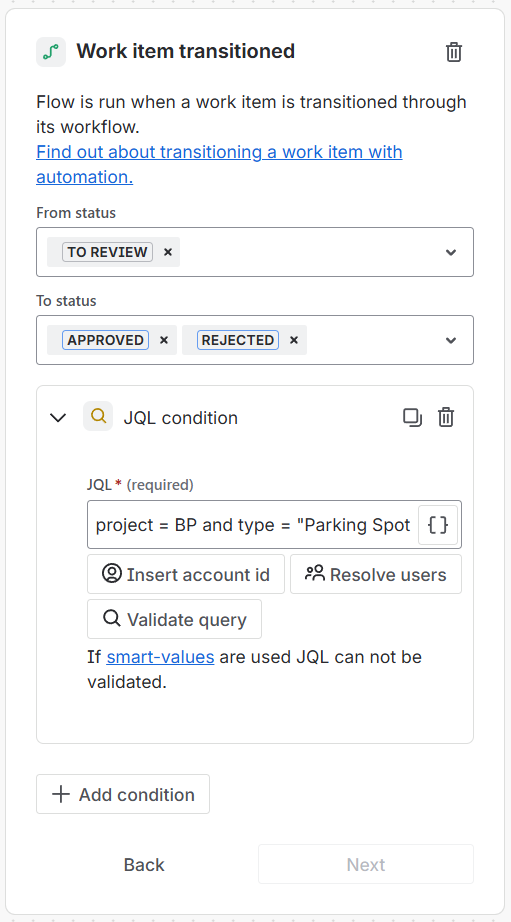The width and height of the screenshot is (511, 922).
Task: Open smart values braces picker
Action: click(438, 525)
